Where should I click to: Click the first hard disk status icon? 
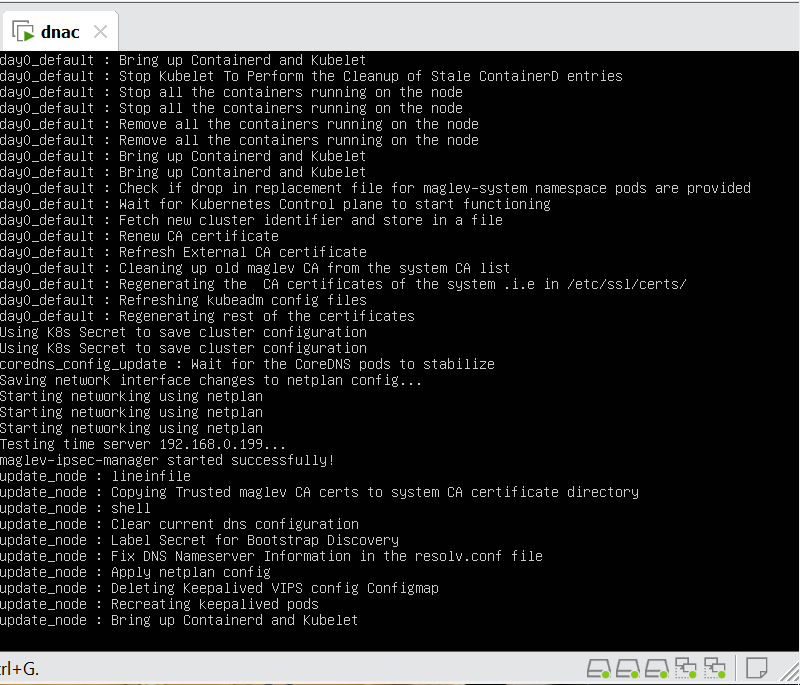pos(599,667)
